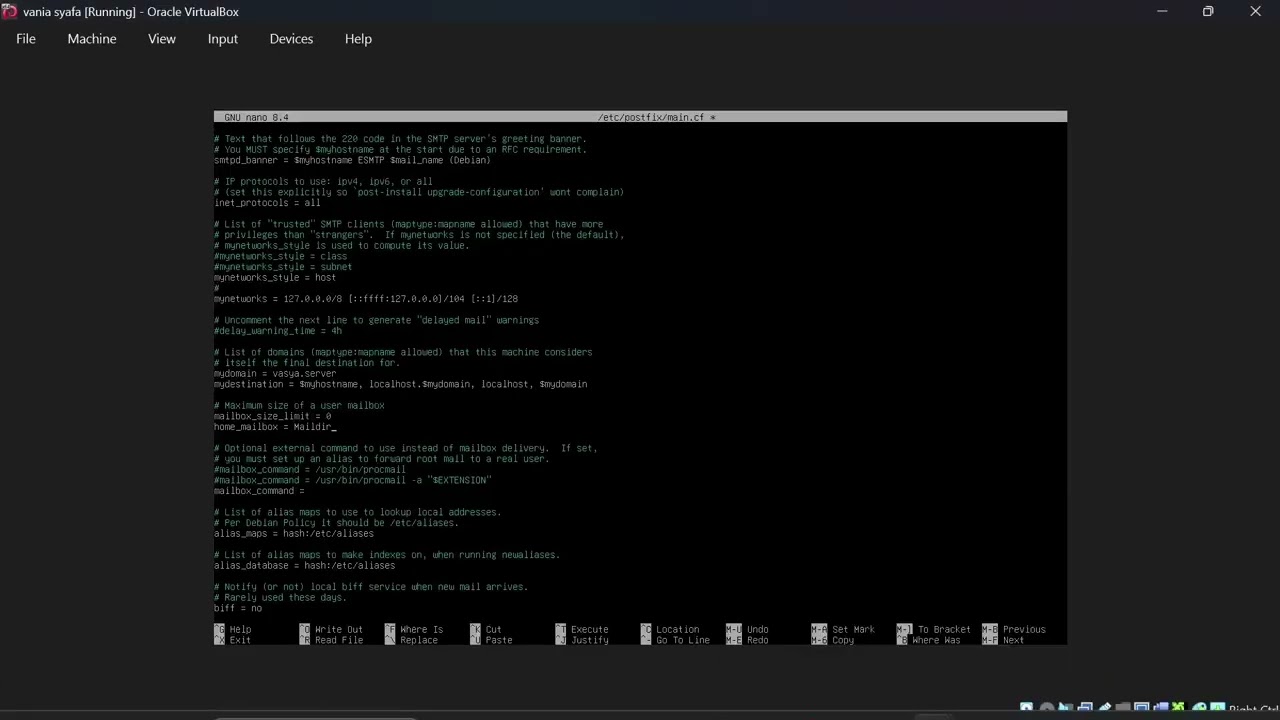Restore down the VirtualBox window
This screenshot has height=720, width=1280.
pos(1208,12)
